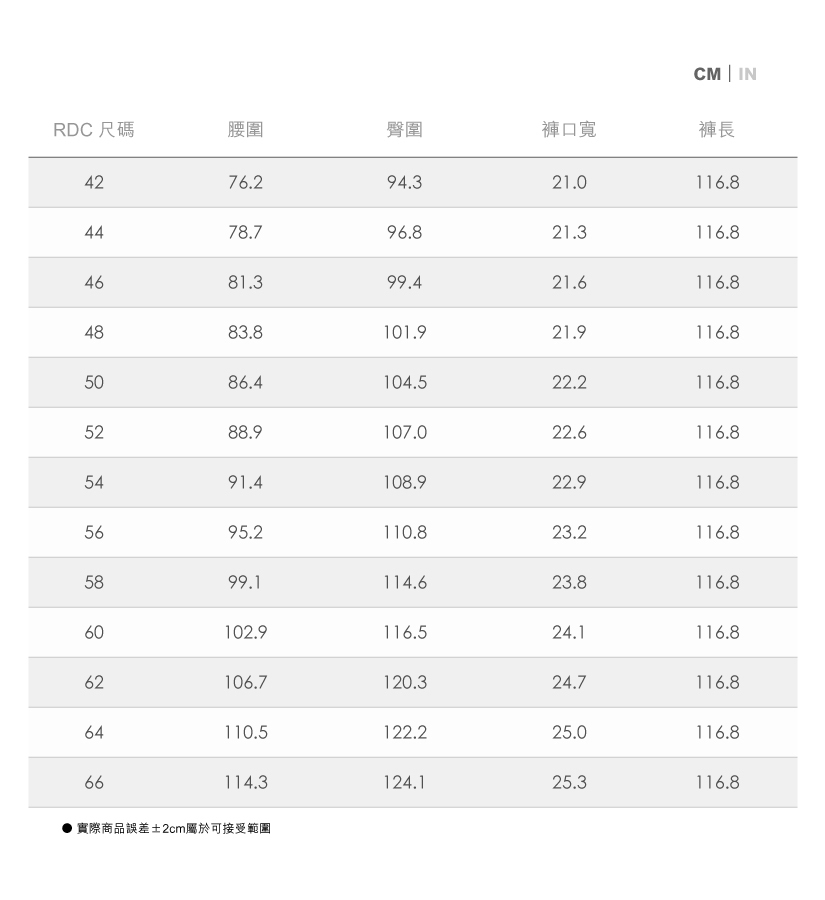Click waist value 78.7 for size 44
This screenshot has height=900, width=825.
[x=245, y=233]
